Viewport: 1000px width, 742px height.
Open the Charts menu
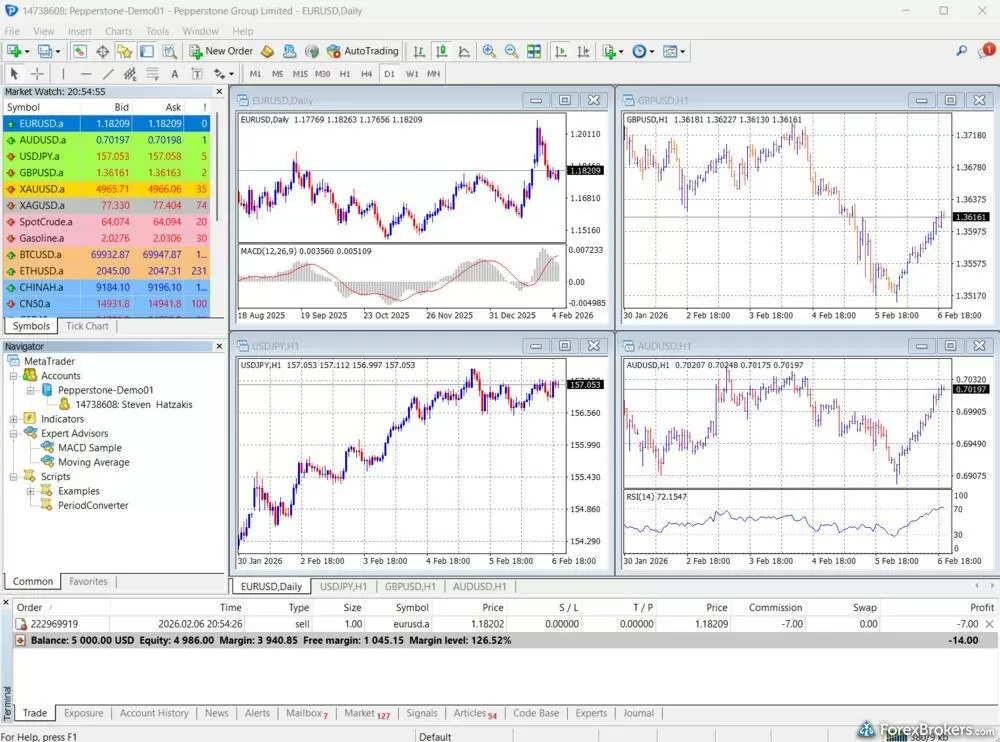[118, 30]
